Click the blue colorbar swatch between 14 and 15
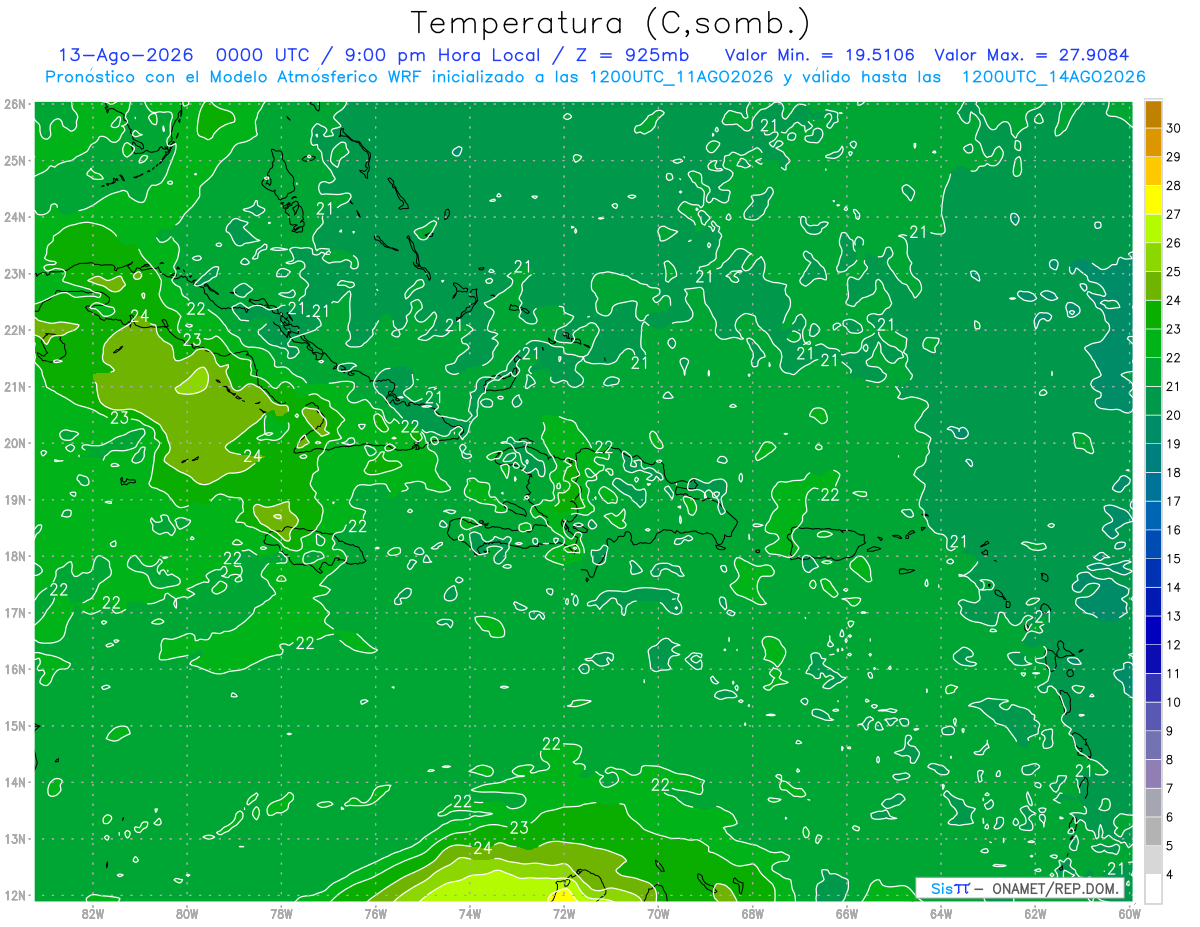1200x927 pixels. [1153, 573]
